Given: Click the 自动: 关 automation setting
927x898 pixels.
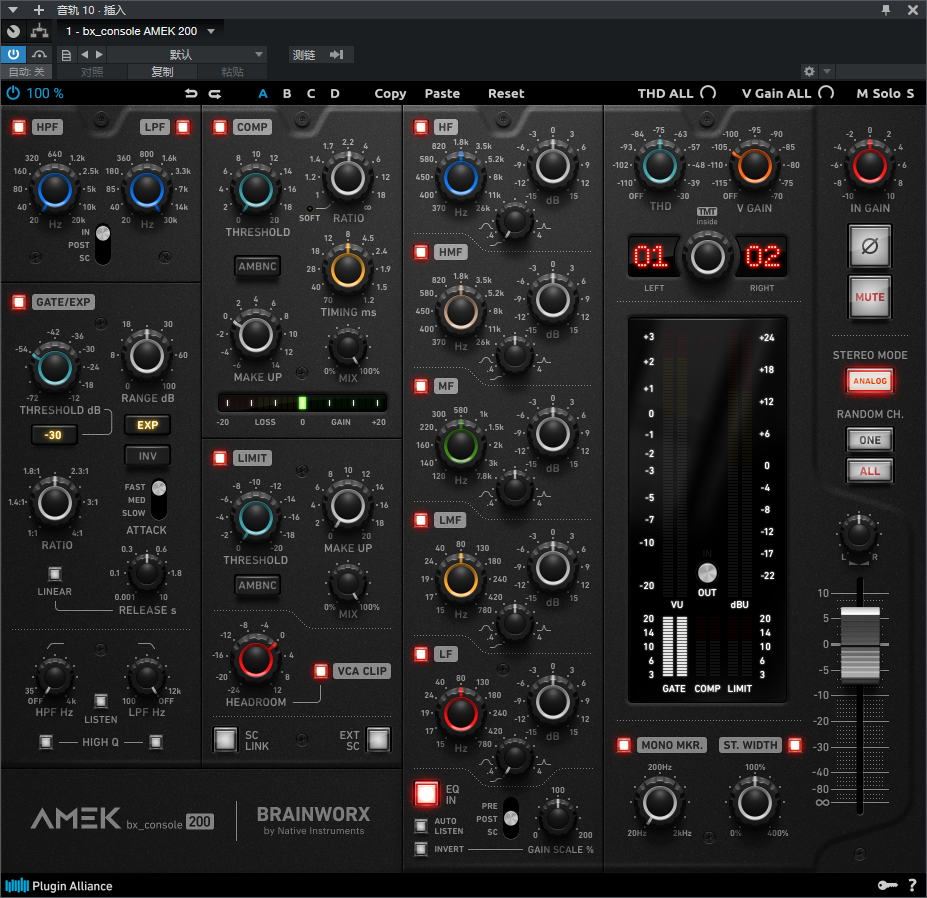Looking at the screenshot, I should point(27,72).
